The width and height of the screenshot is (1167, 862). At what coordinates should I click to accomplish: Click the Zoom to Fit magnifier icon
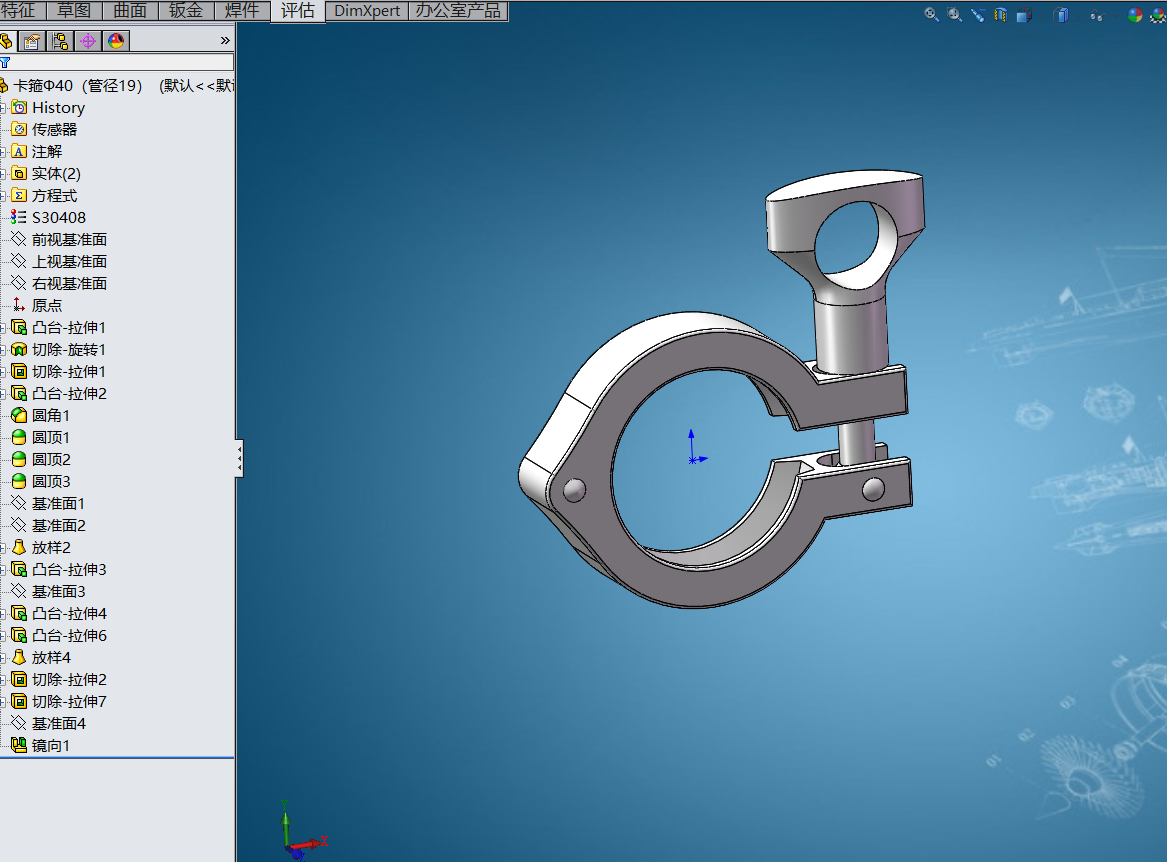(x=931, y=14)
